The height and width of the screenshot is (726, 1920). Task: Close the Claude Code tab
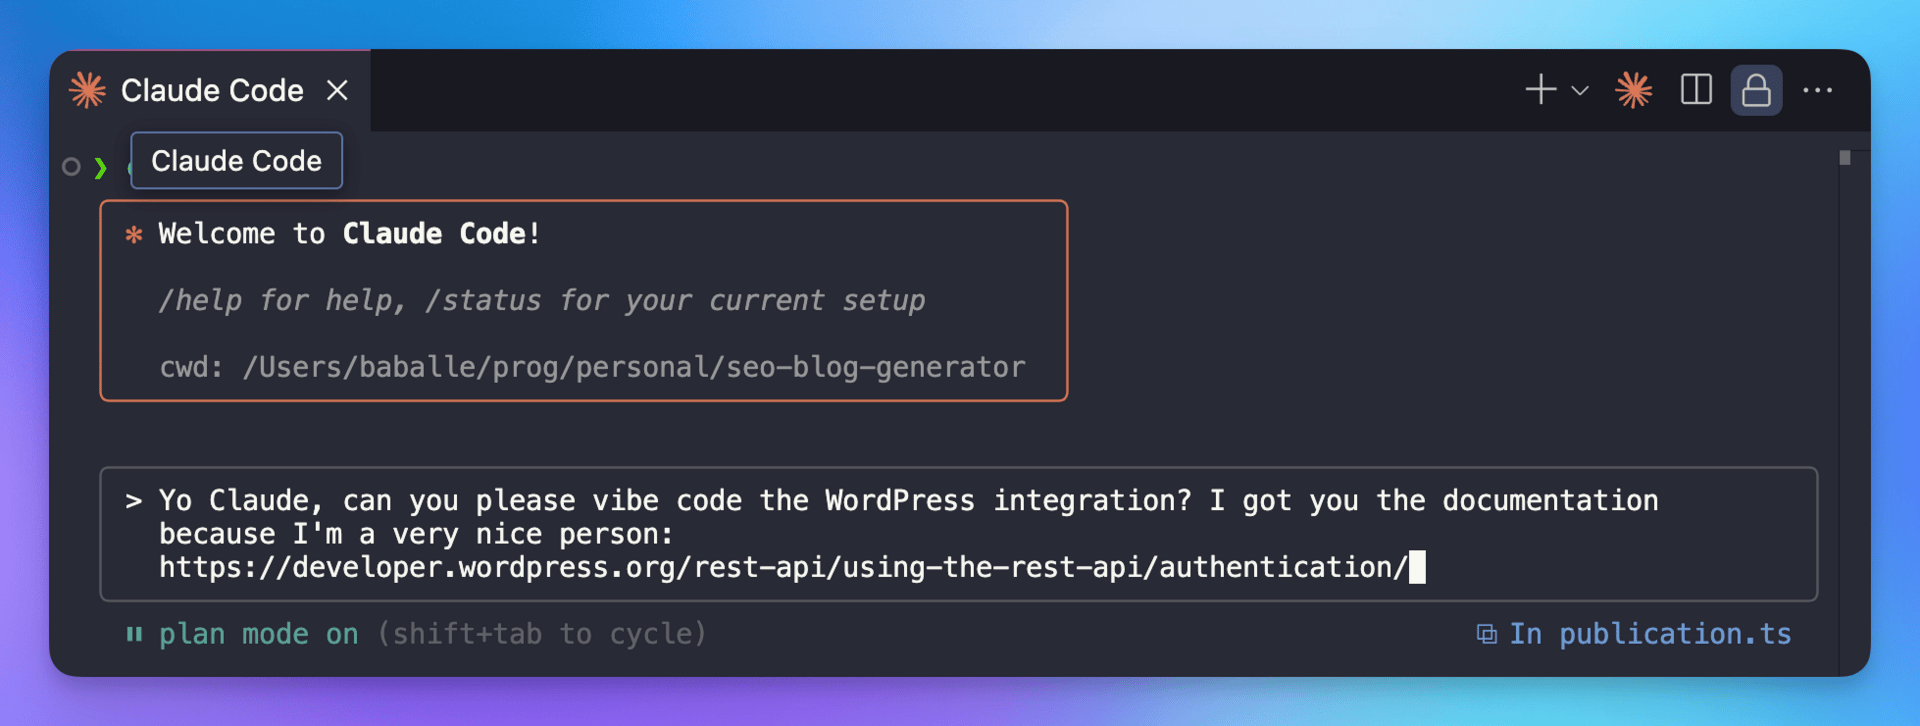(338, 91)
